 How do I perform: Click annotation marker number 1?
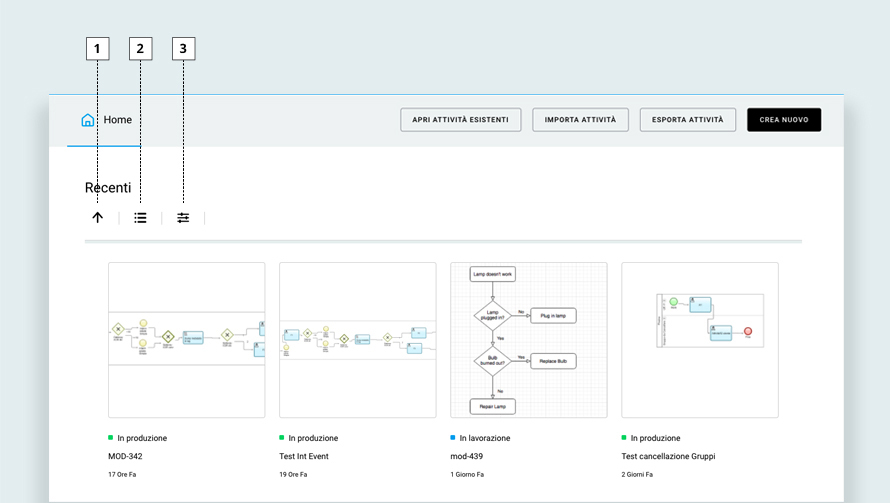pyautogui.click(x=97, y=48)
